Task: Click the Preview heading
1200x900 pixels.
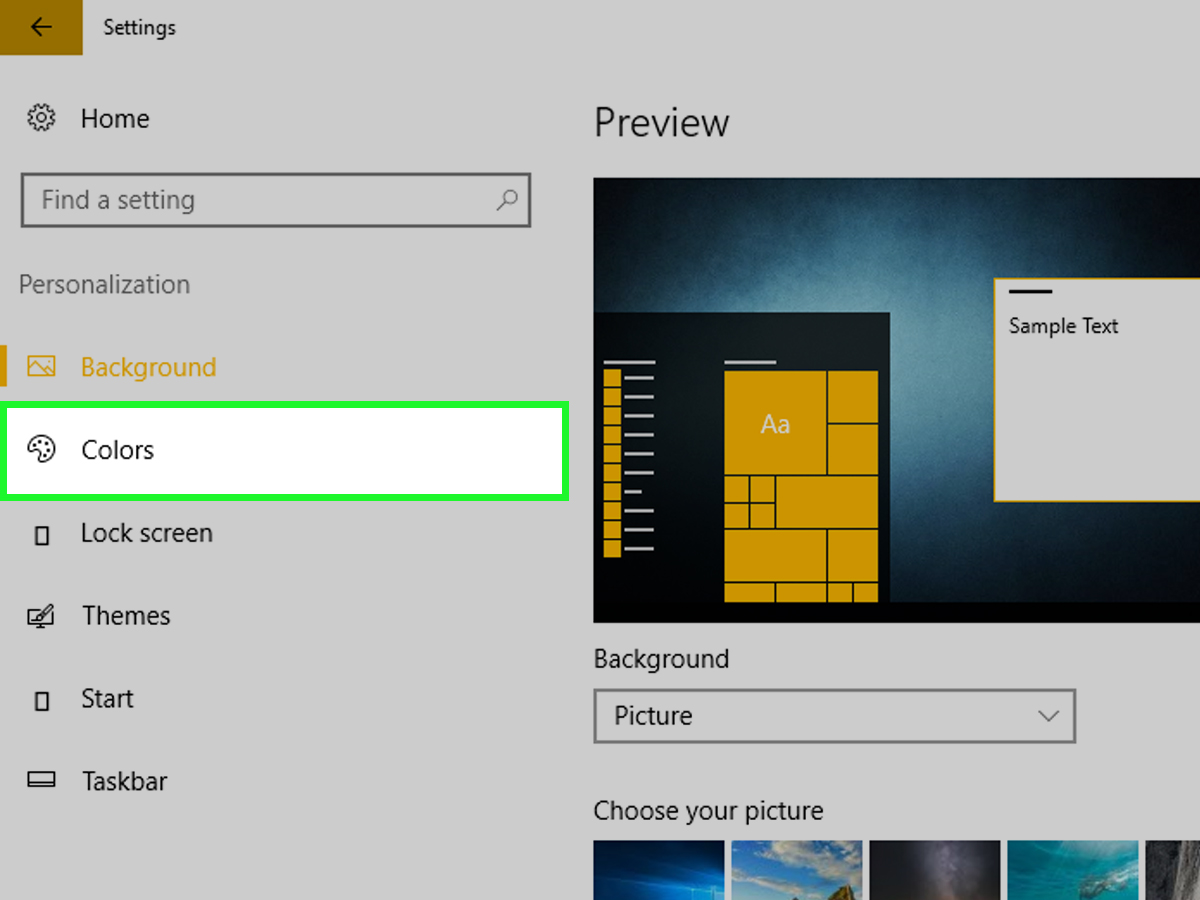Action: pos(662,123)
